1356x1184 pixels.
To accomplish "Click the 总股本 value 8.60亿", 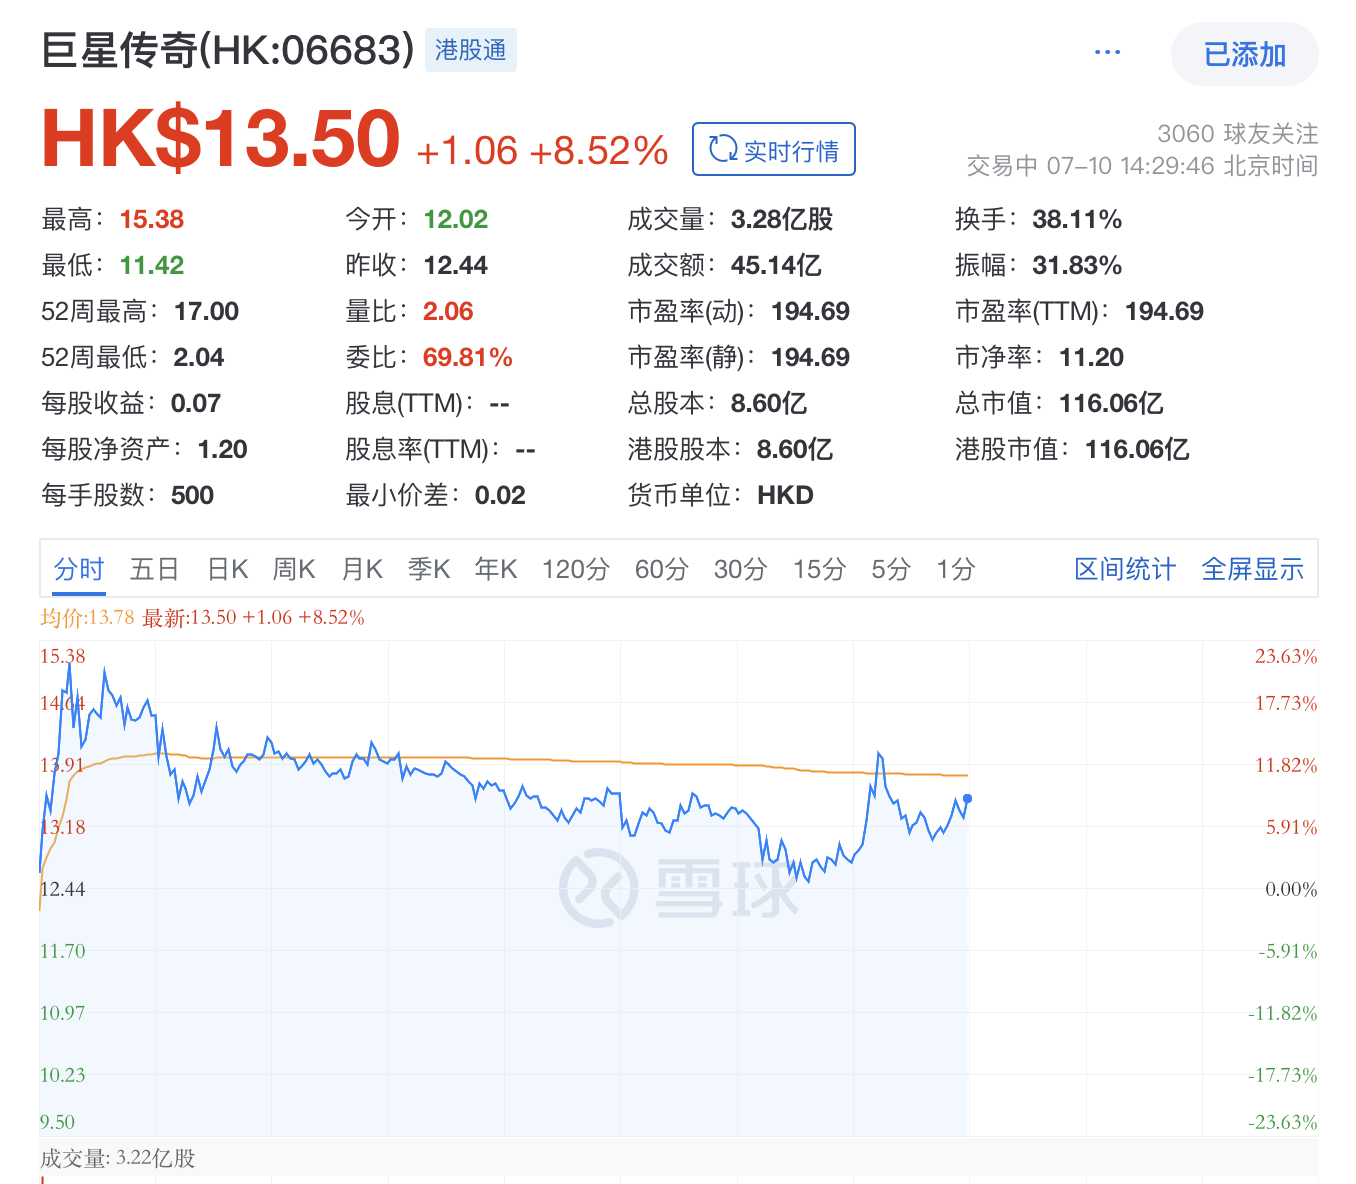I will [x=769, y=403].
